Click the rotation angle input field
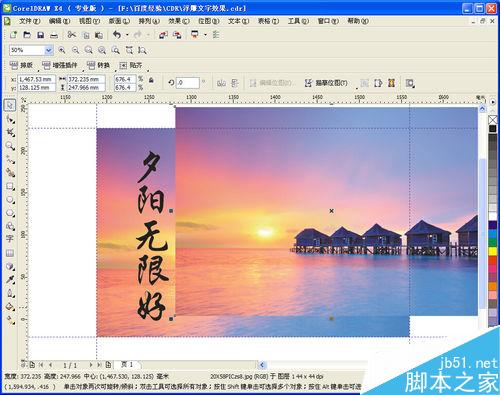The width and height of the screenshot is (500, 395). [188, 83]
